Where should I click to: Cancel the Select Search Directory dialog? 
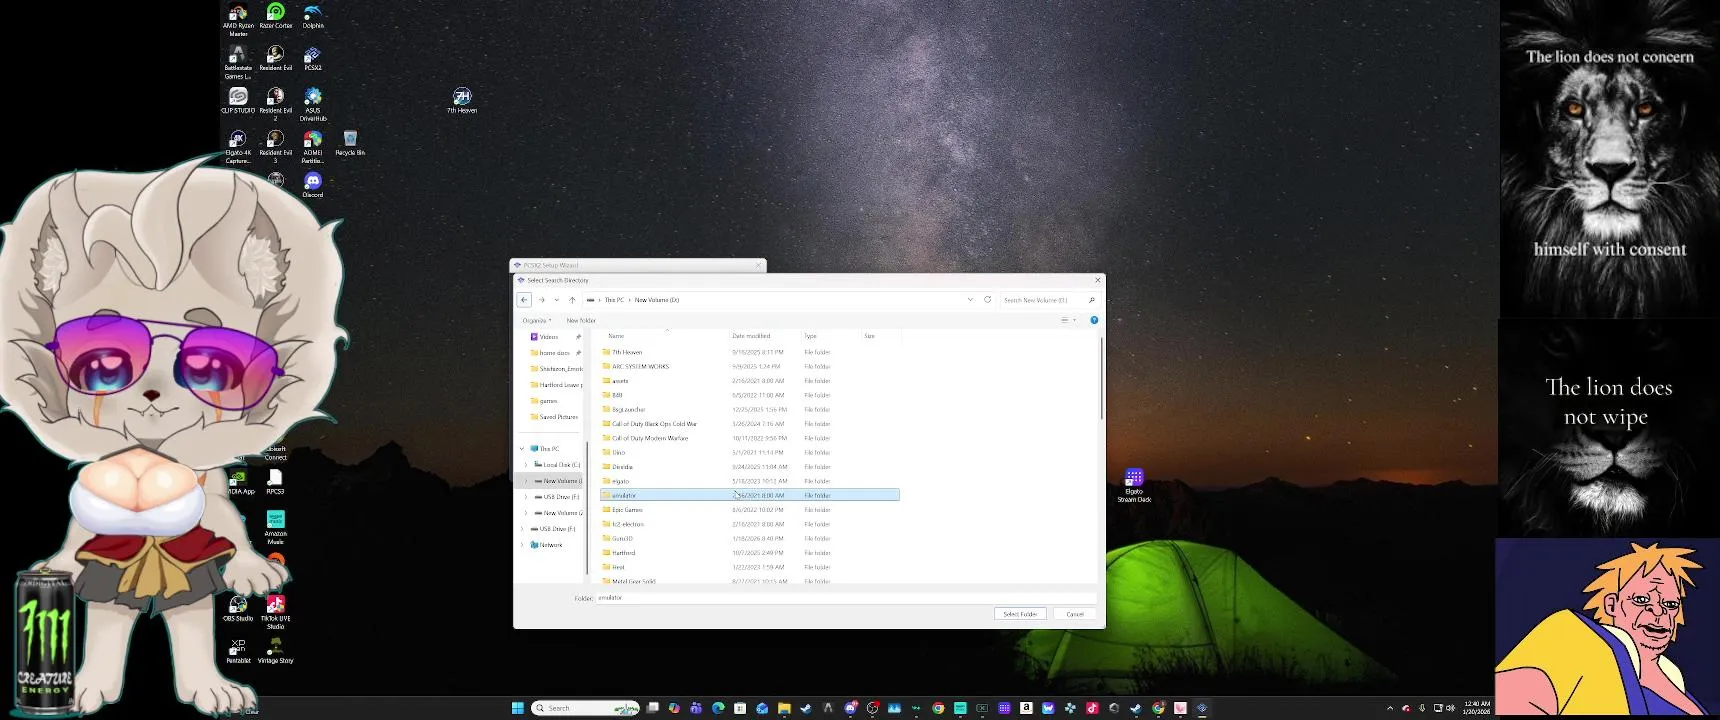click(x=1075, y=614)
